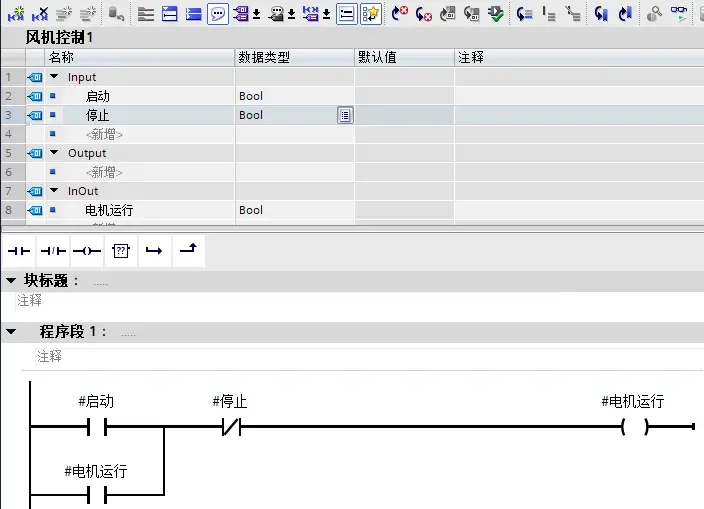Click Go to previous bookmark icon

(625, 14)
